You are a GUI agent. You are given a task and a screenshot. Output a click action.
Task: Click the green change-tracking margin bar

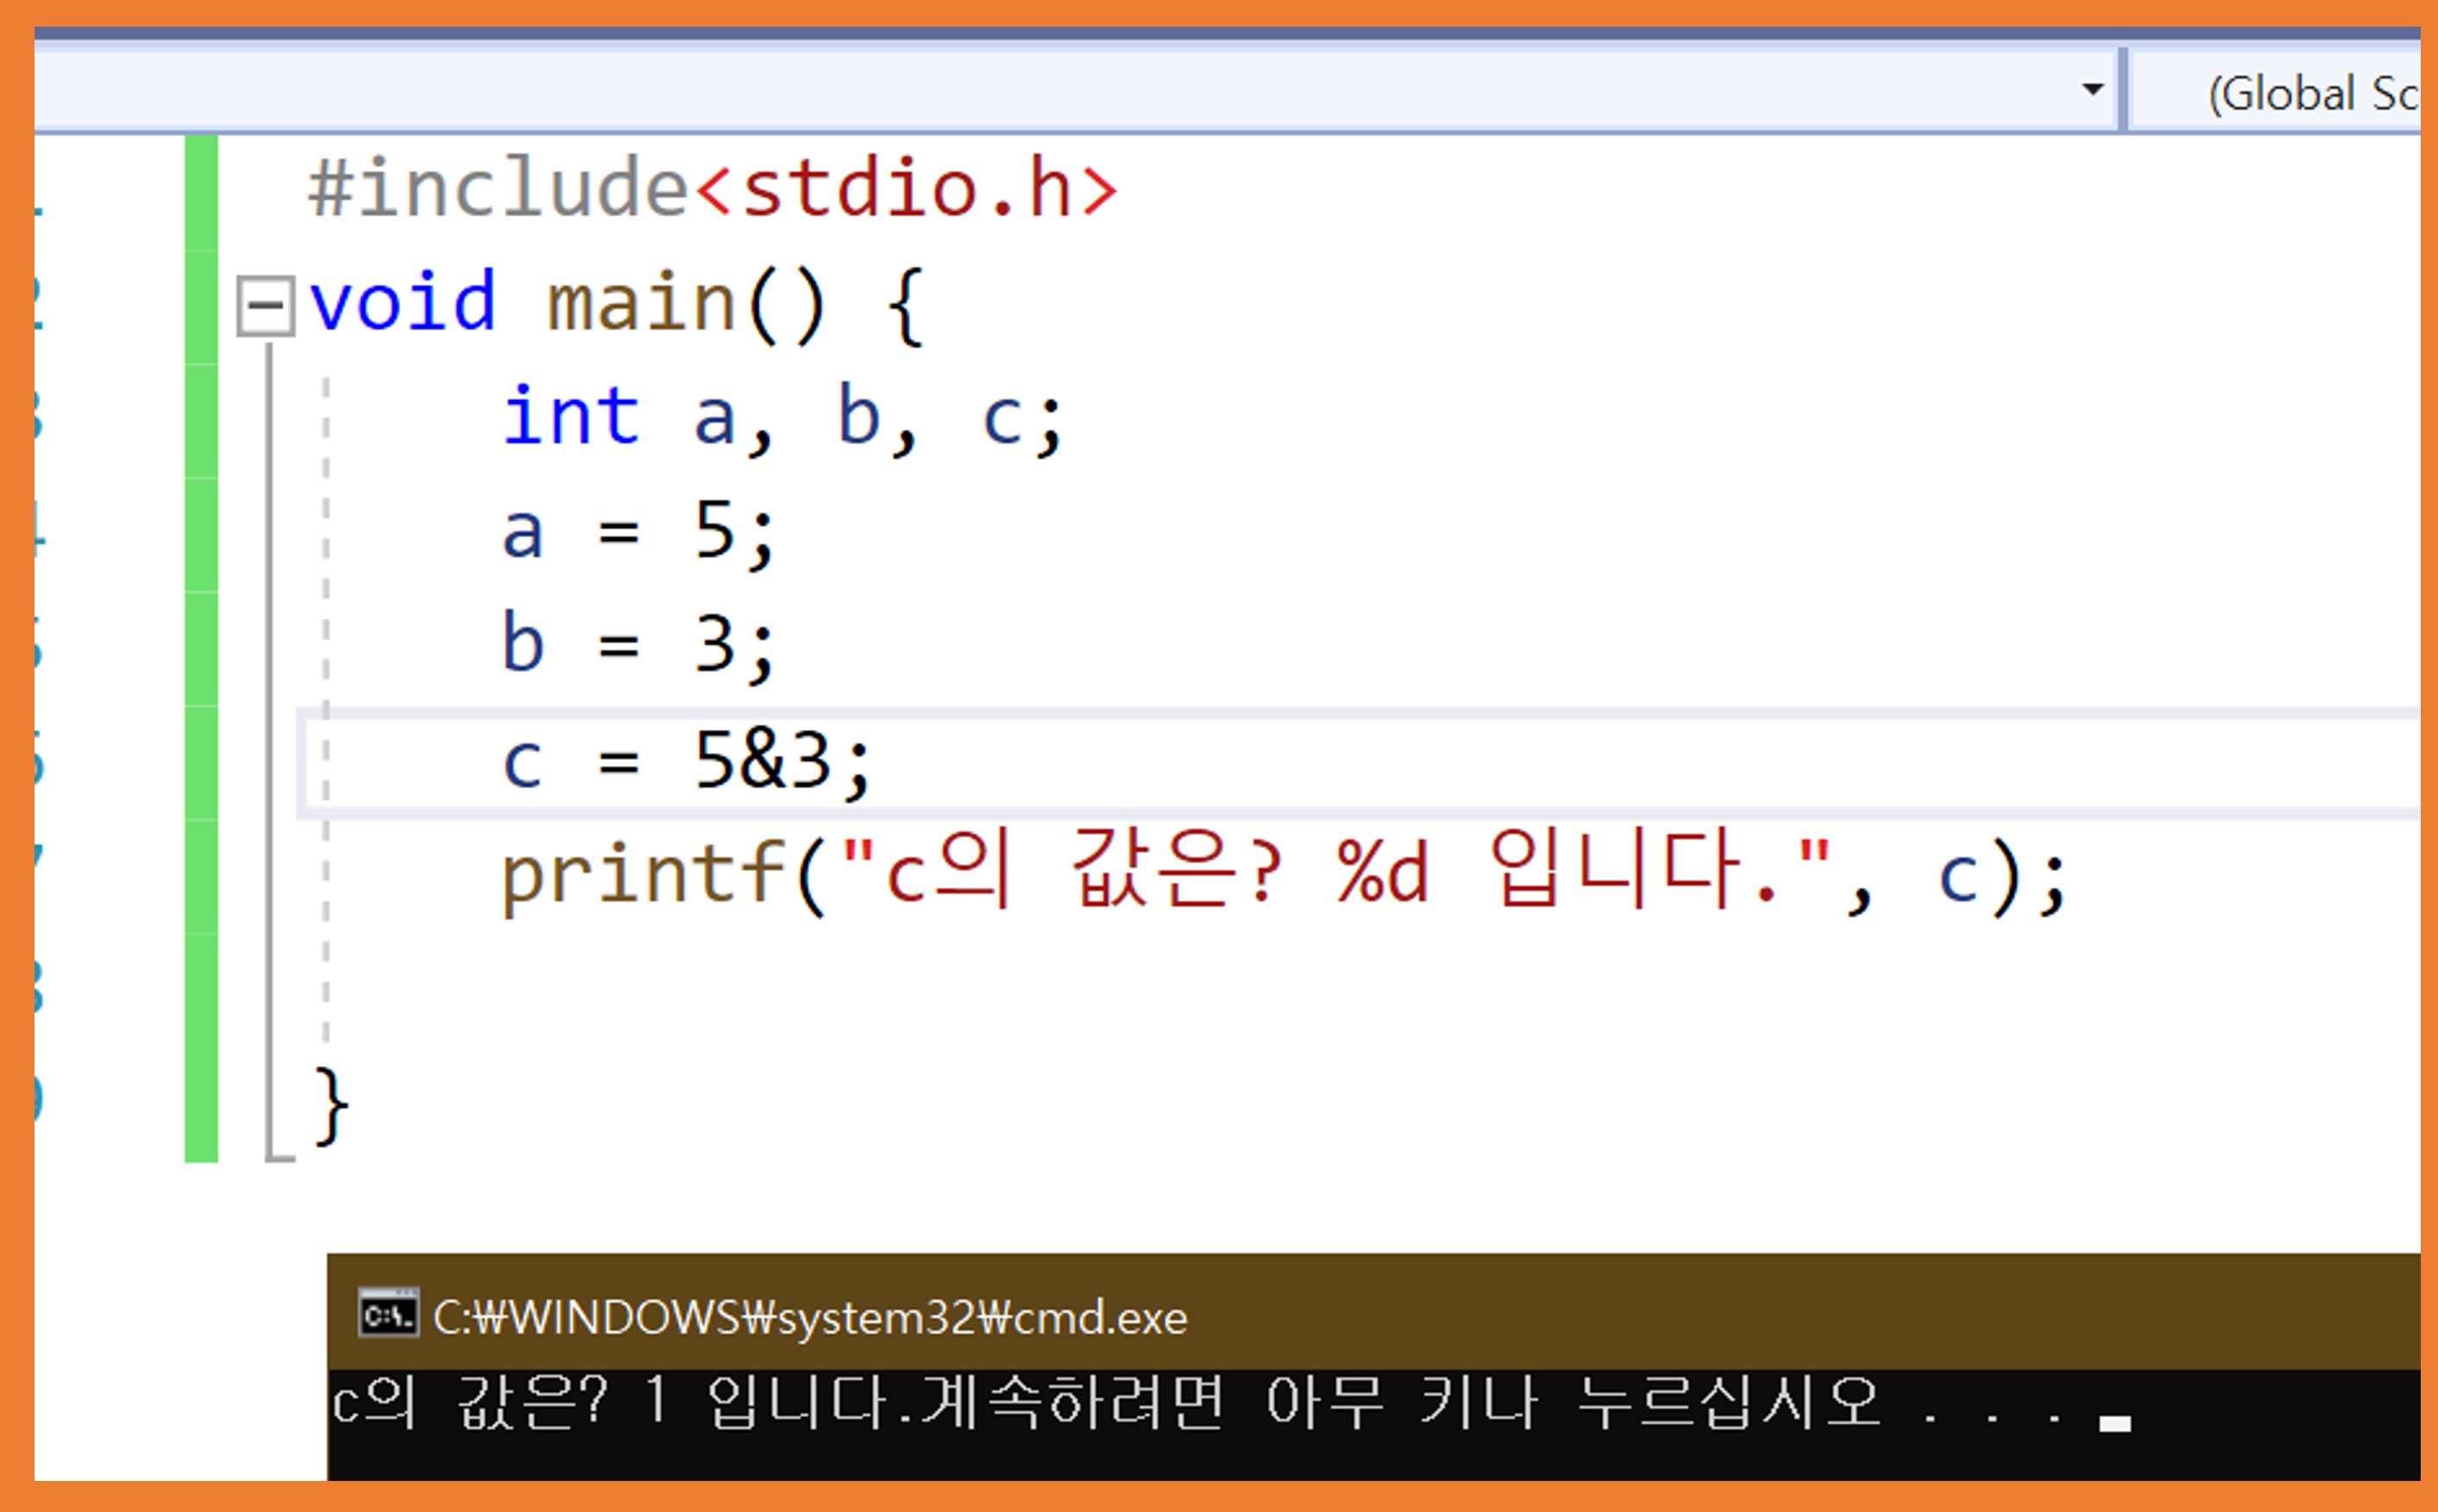click(201, 650)
